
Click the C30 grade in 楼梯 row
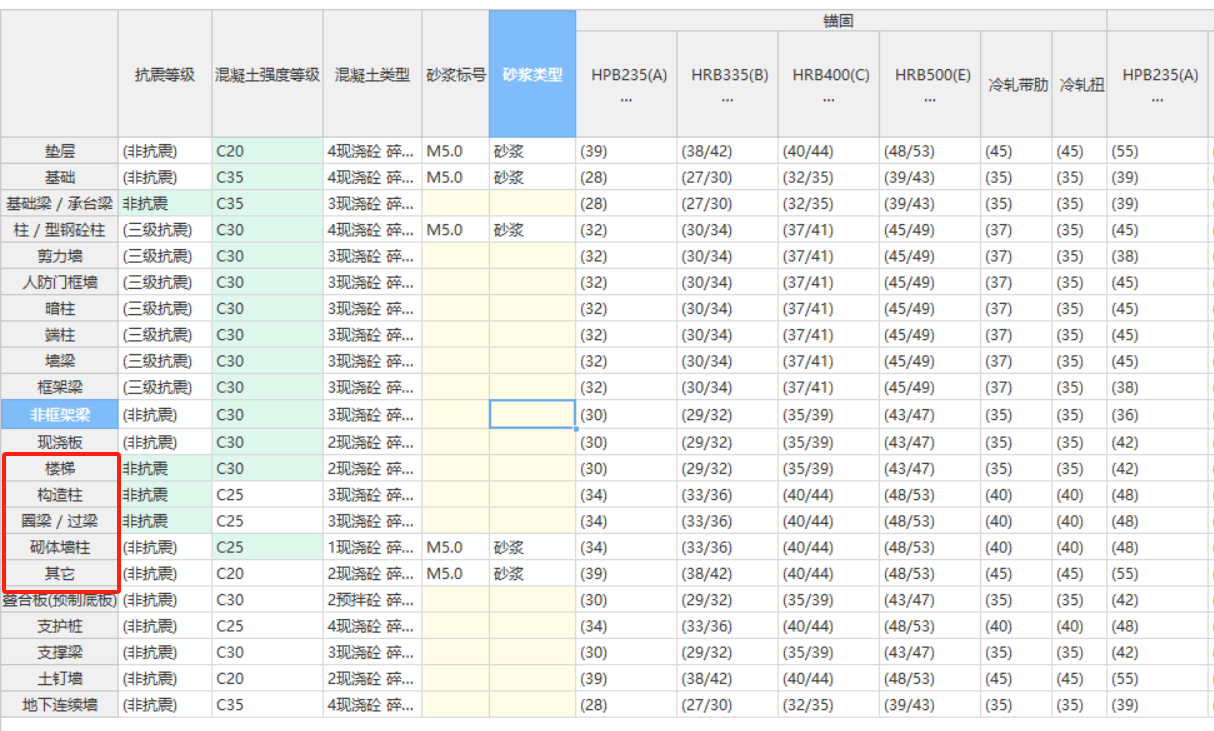click(x=267, y=468)
